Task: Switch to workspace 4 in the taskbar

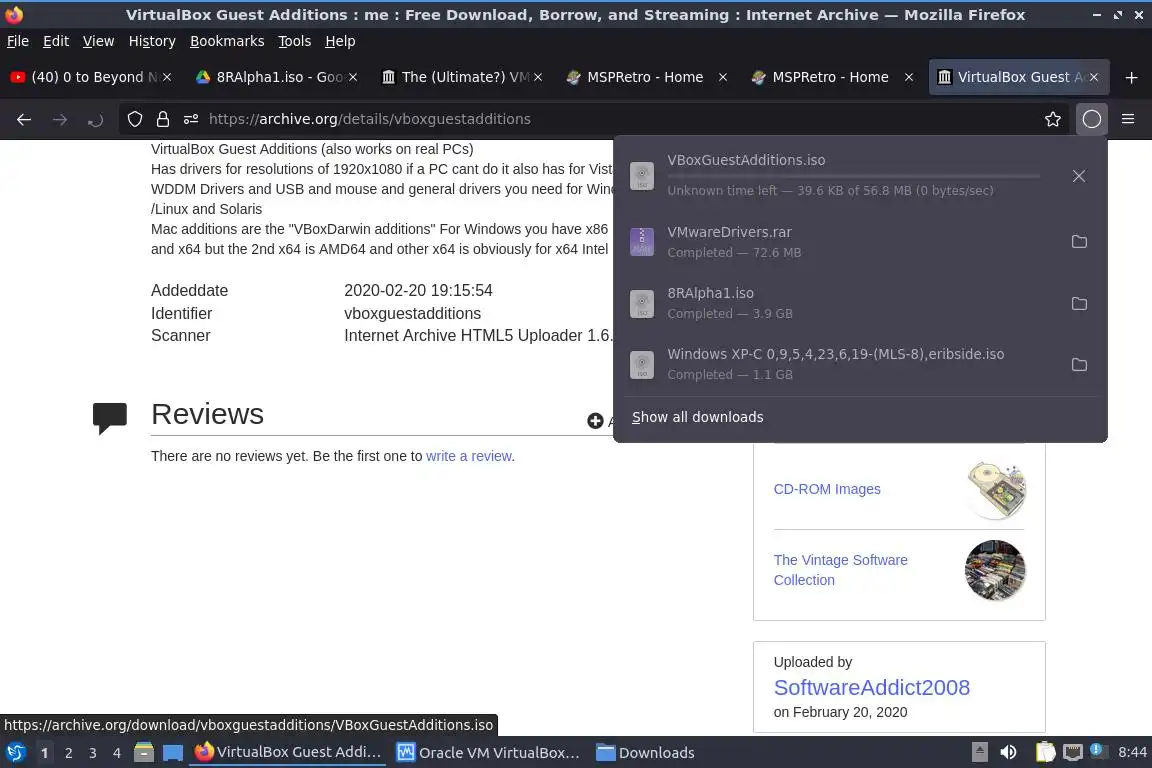Action: (117, 753)
